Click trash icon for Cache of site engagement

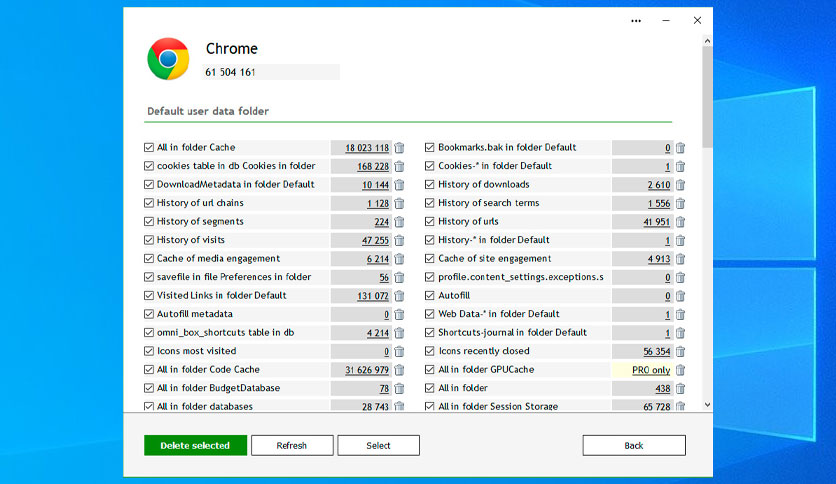(x=680, y=259)
